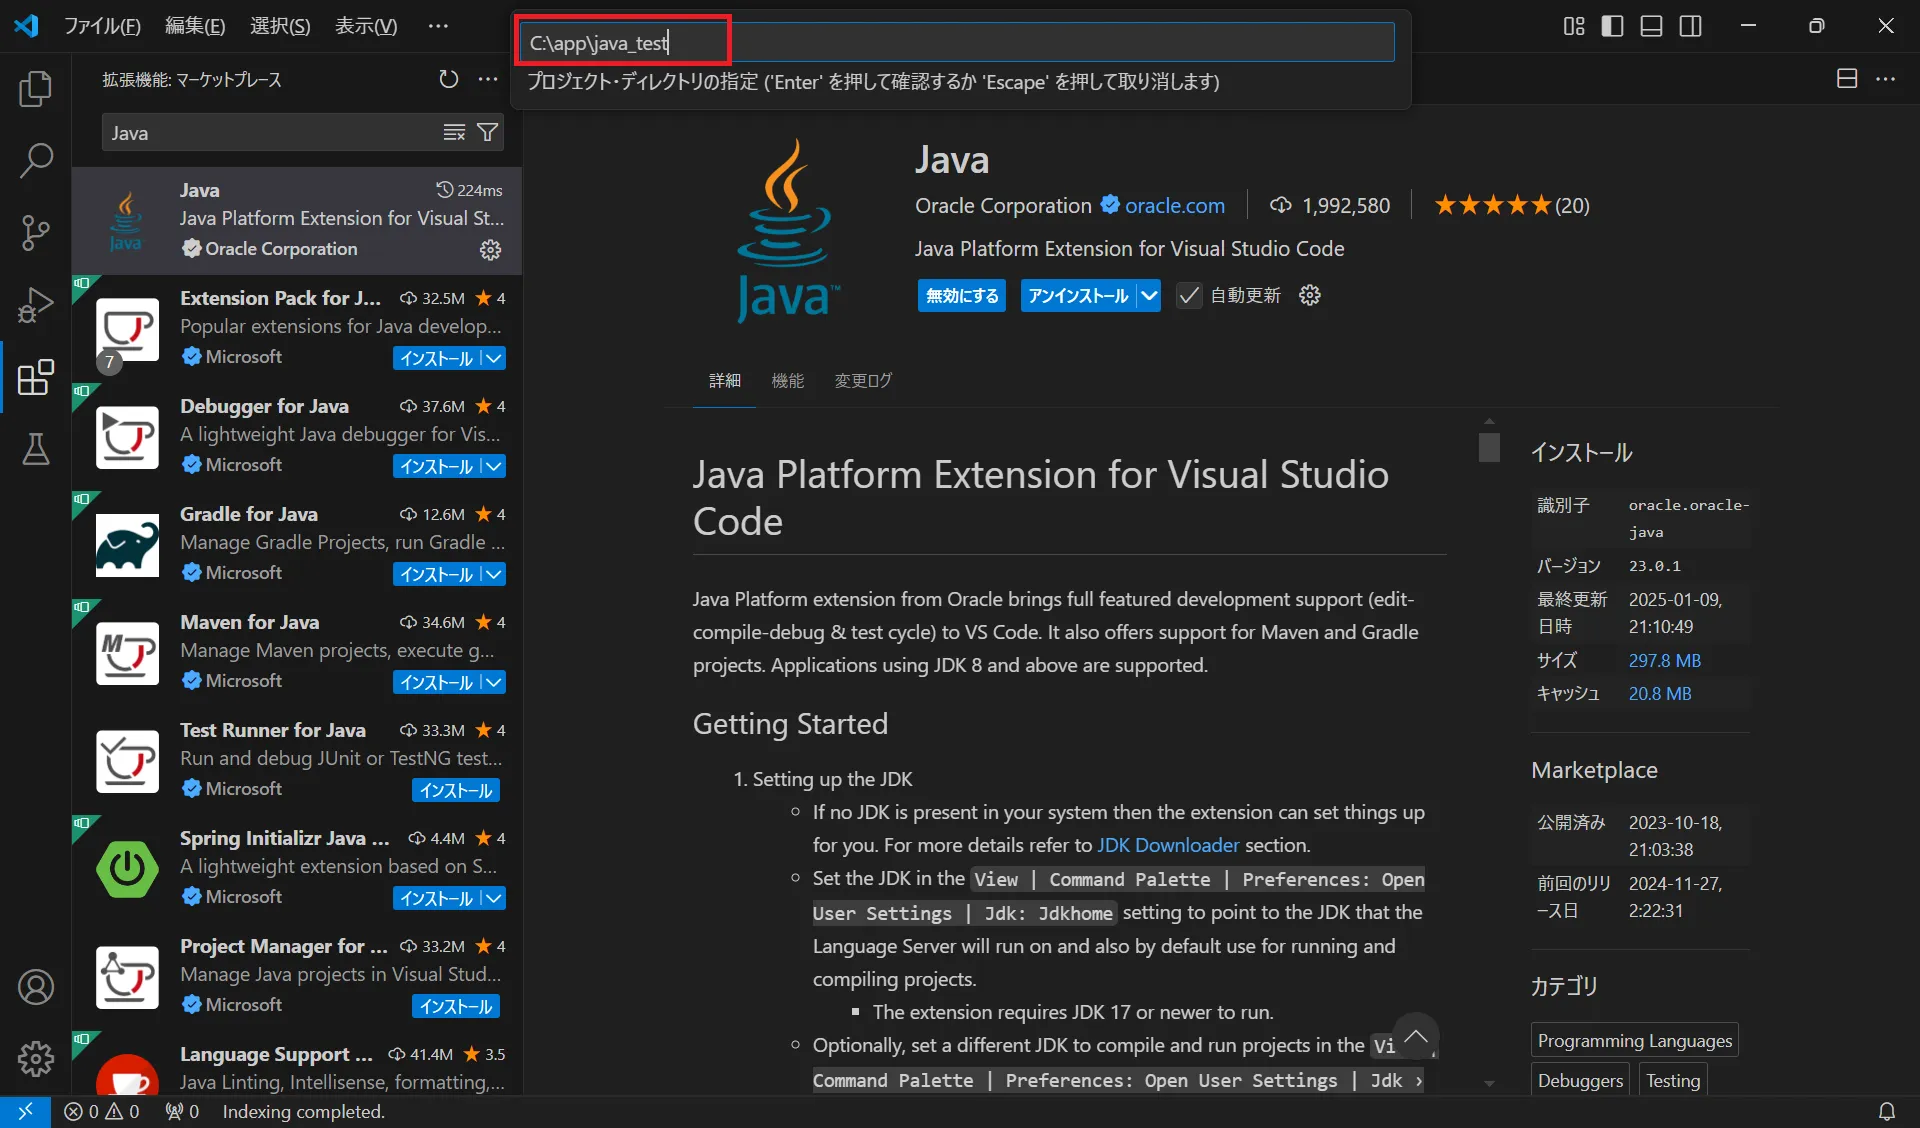Expand install dropdown for Debugger for Java
The height and width of the screenshot is (1128, 1920).
tap(493, 466)
